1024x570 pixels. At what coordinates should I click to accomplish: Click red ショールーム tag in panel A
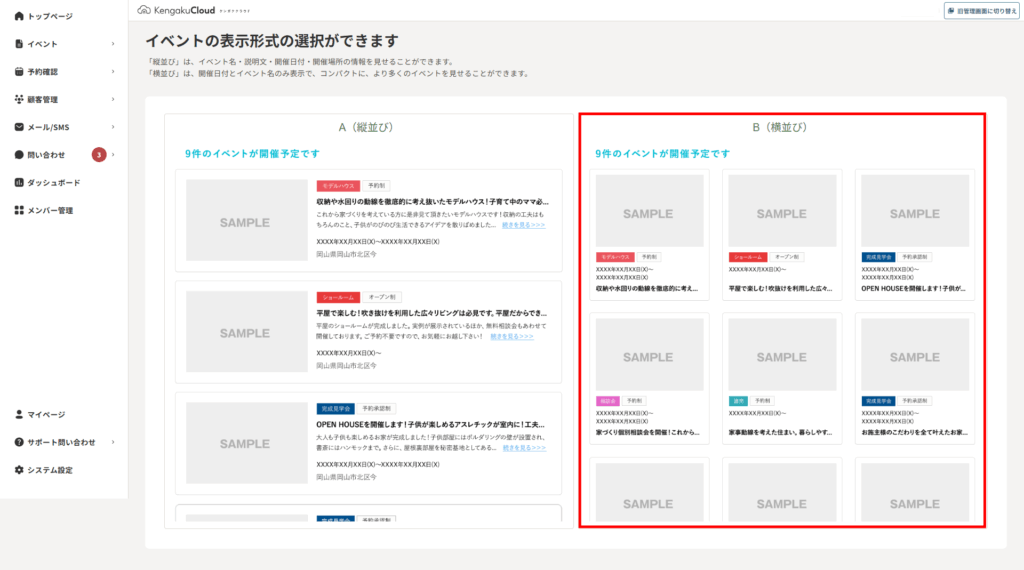(x=338, y=297)
